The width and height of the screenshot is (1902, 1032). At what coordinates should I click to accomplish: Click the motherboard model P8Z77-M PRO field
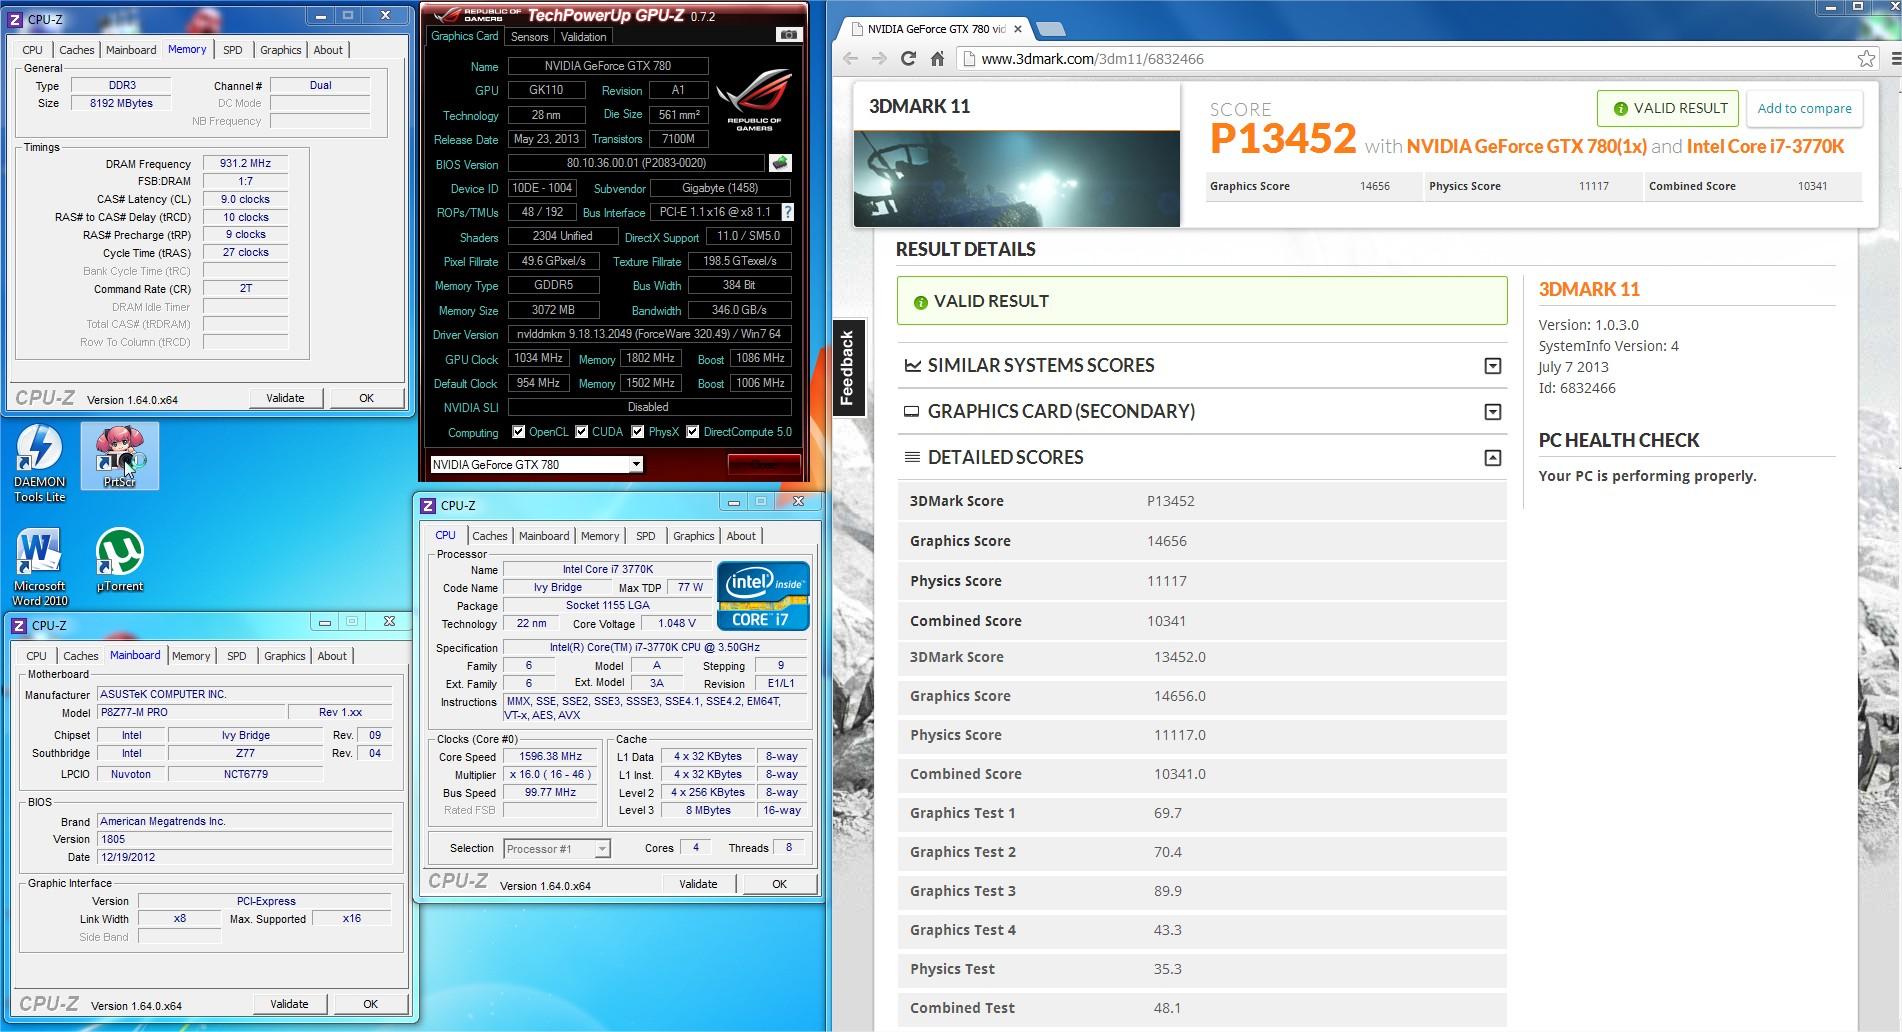tap(191, 713)
